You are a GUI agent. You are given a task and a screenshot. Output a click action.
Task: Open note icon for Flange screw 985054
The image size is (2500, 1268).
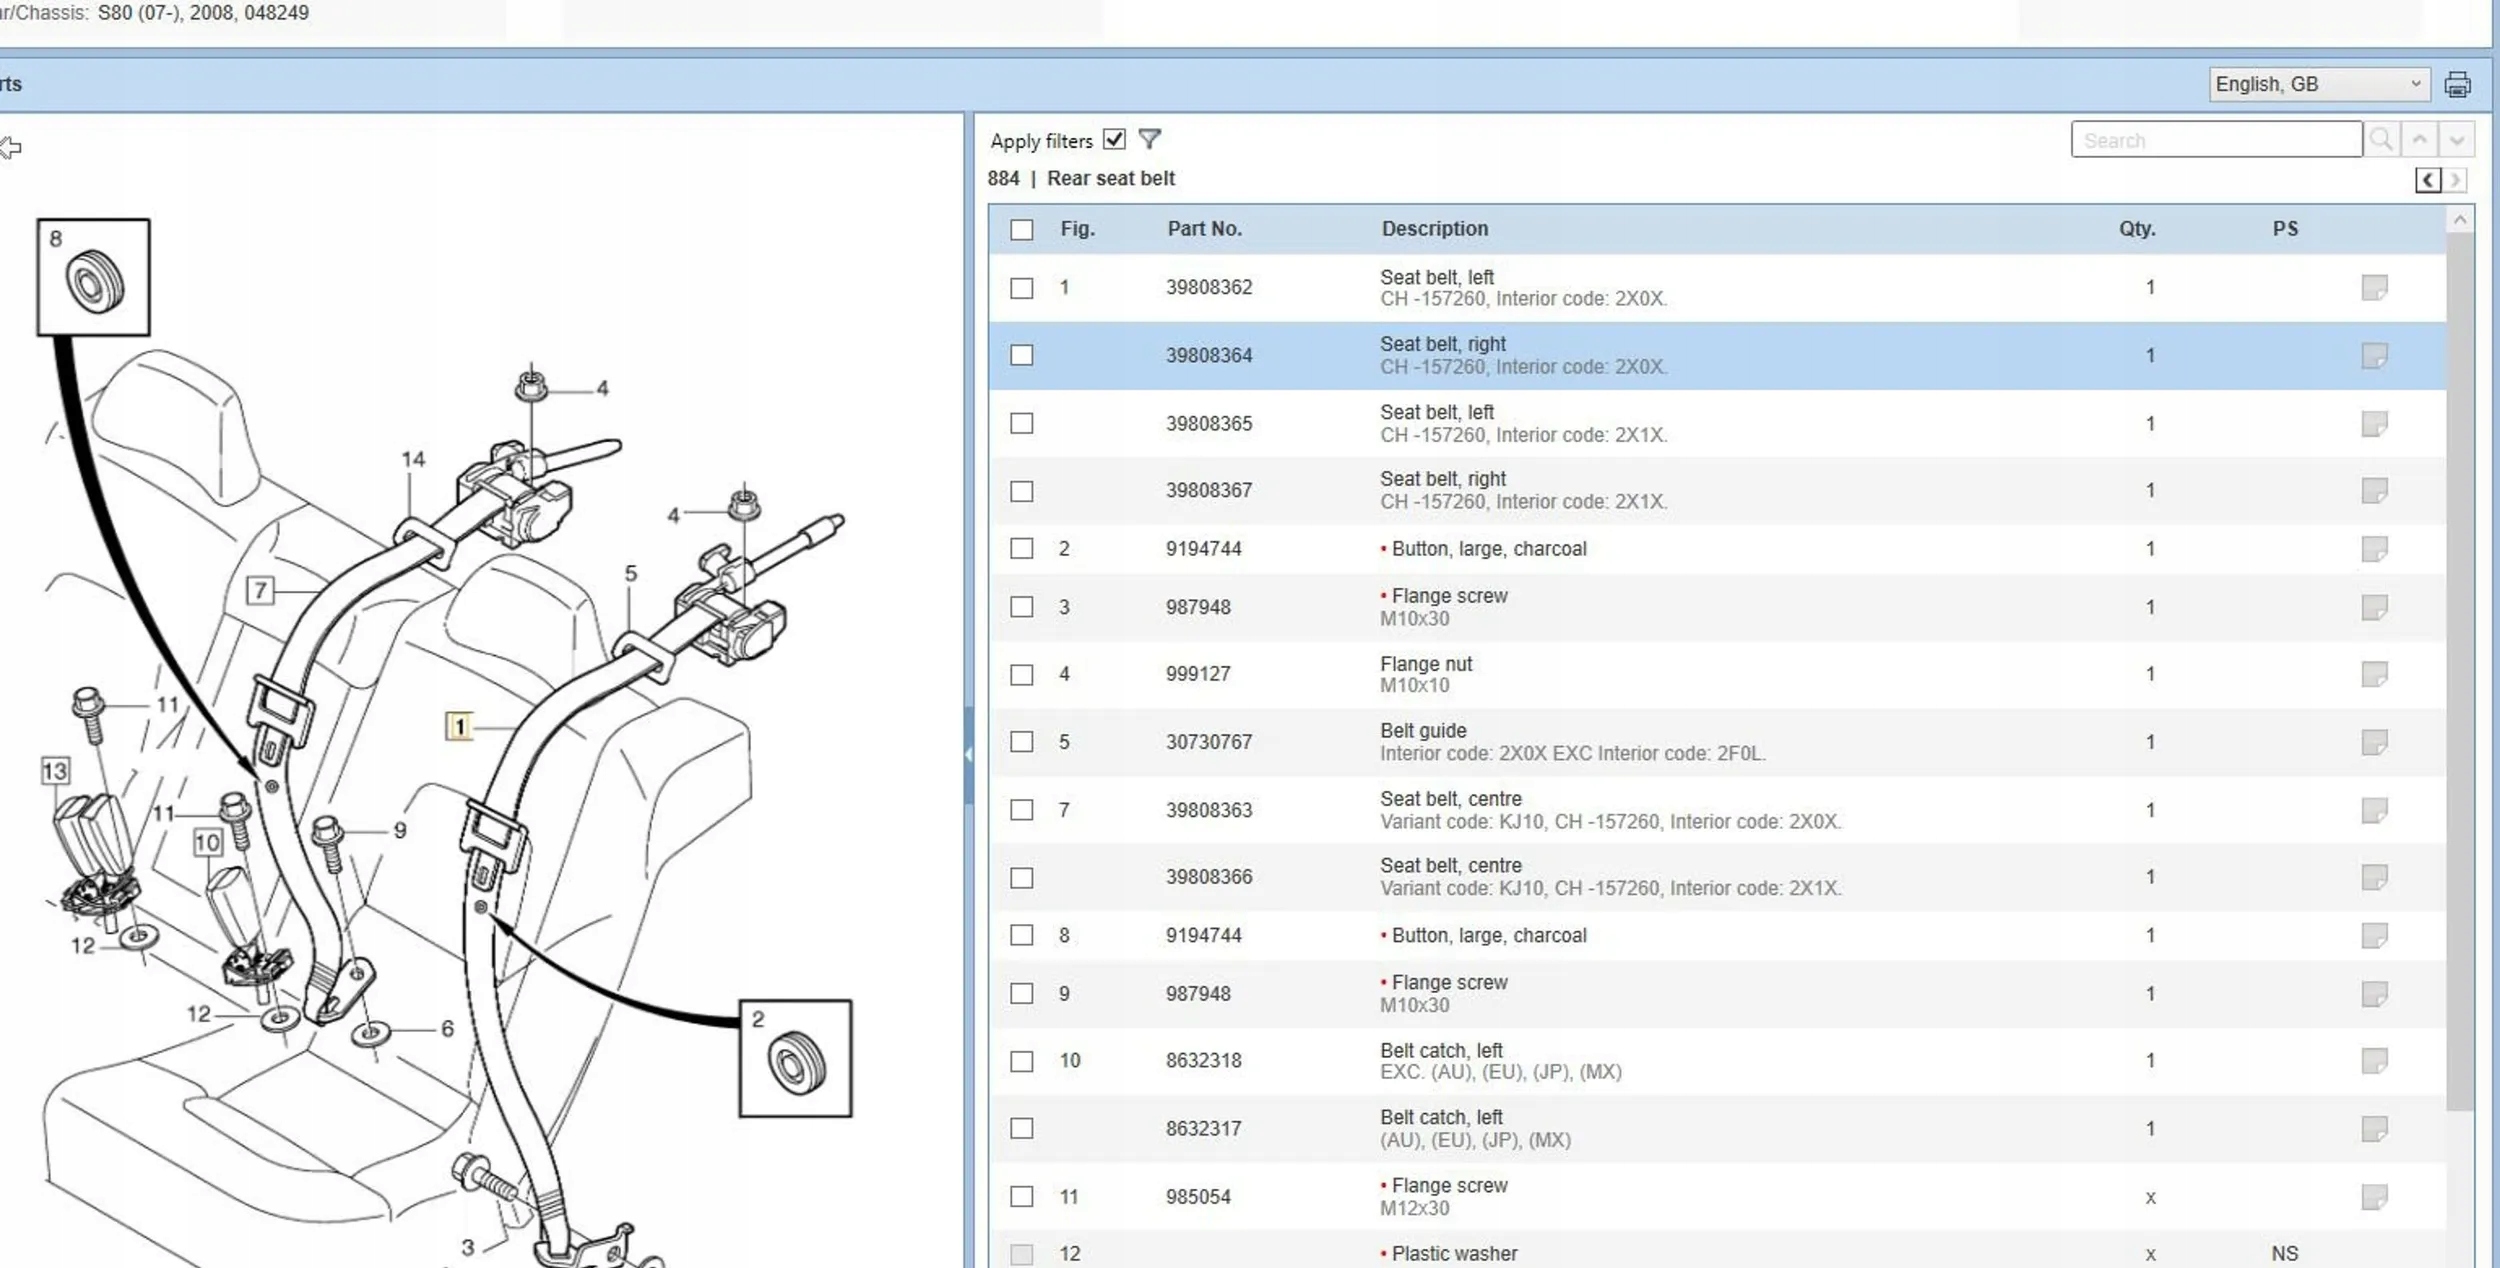2374,1197
